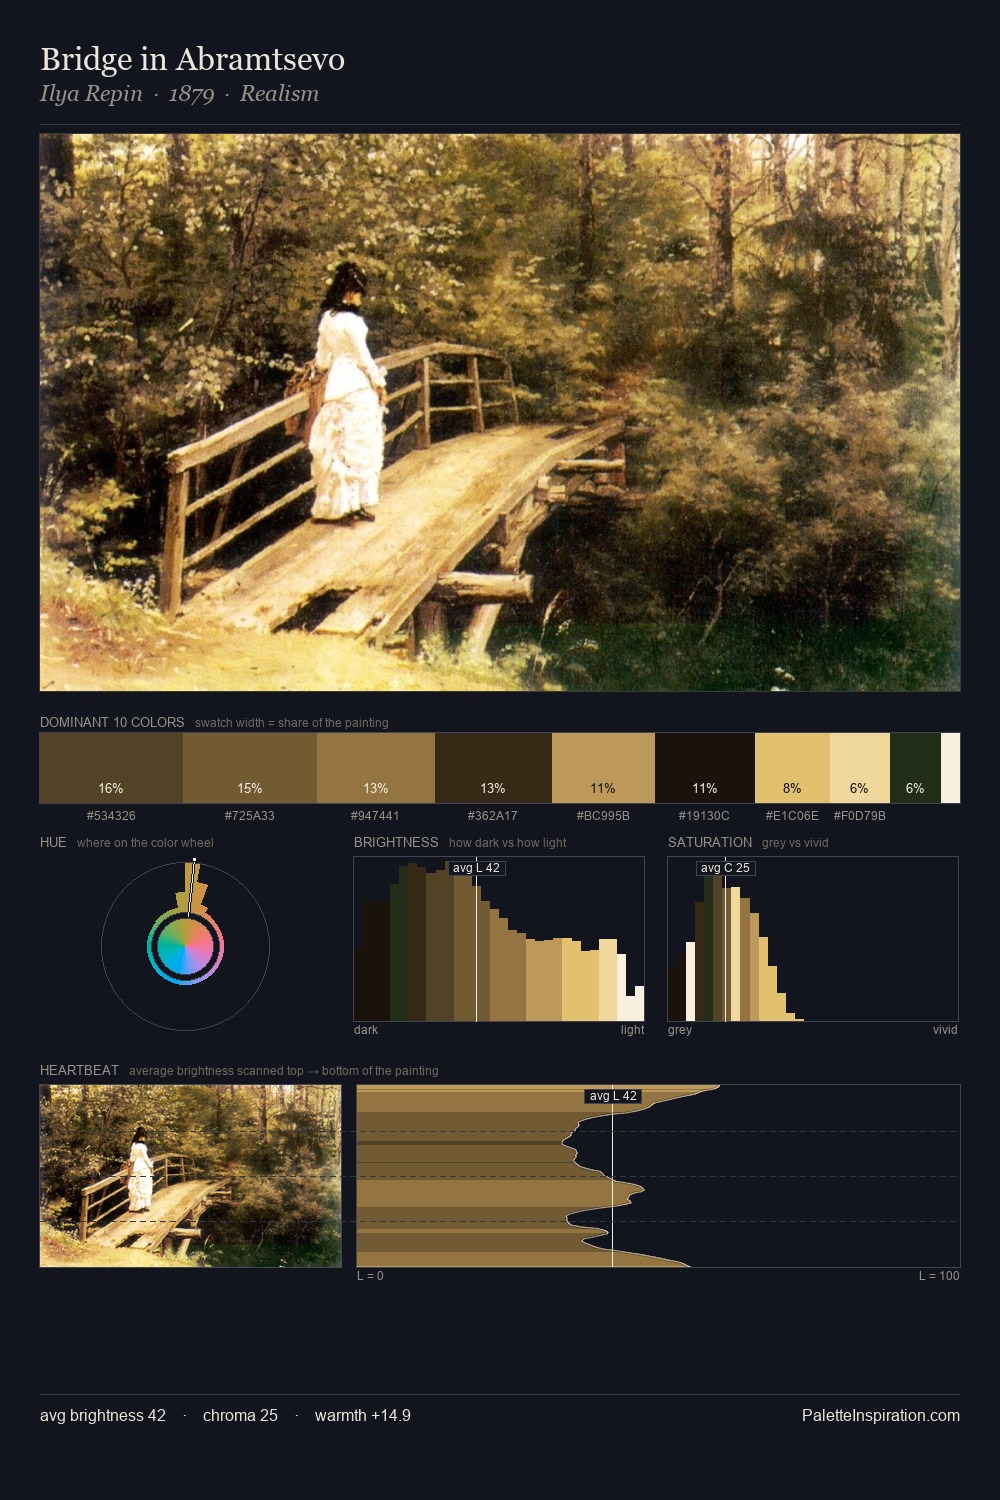
Task: Click the 'L = 100' axis label
Action: (x=939, y=1276)
